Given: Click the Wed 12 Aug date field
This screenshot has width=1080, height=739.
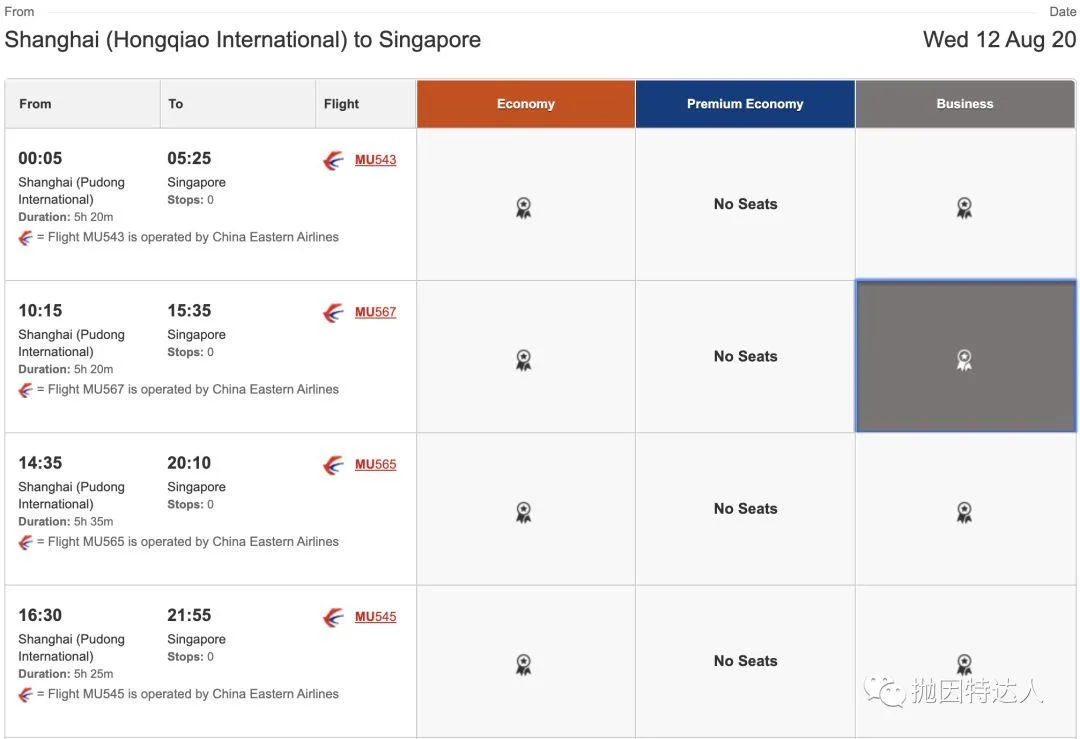Looking at the screenshot, I should pos(999,38).
